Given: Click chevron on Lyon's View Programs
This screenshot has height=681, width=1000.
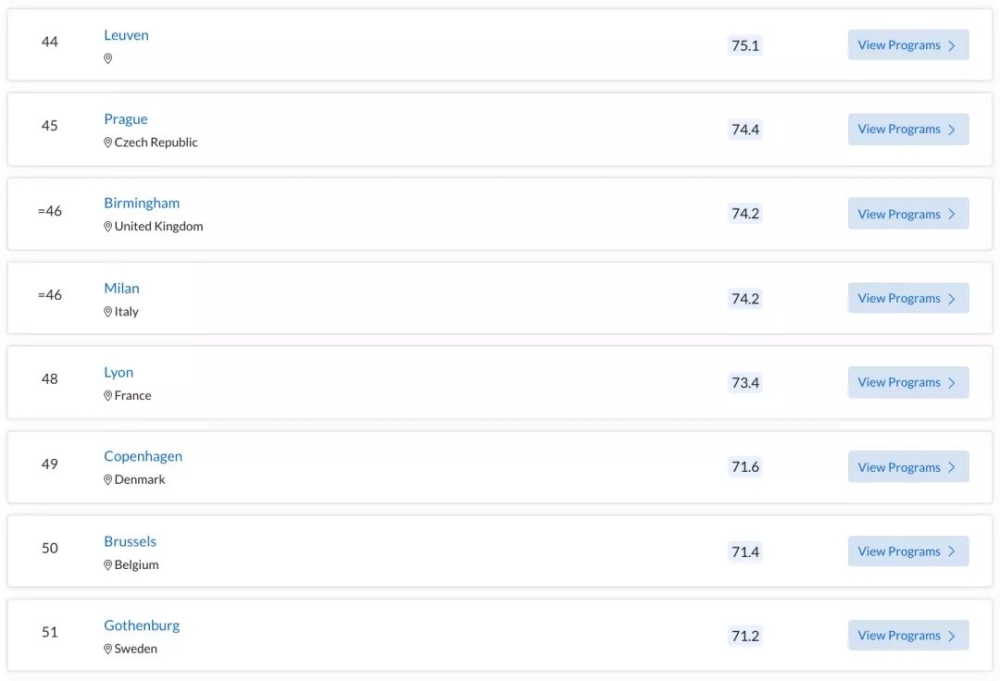Looking at the screenshot, I should tap(951, 383).
